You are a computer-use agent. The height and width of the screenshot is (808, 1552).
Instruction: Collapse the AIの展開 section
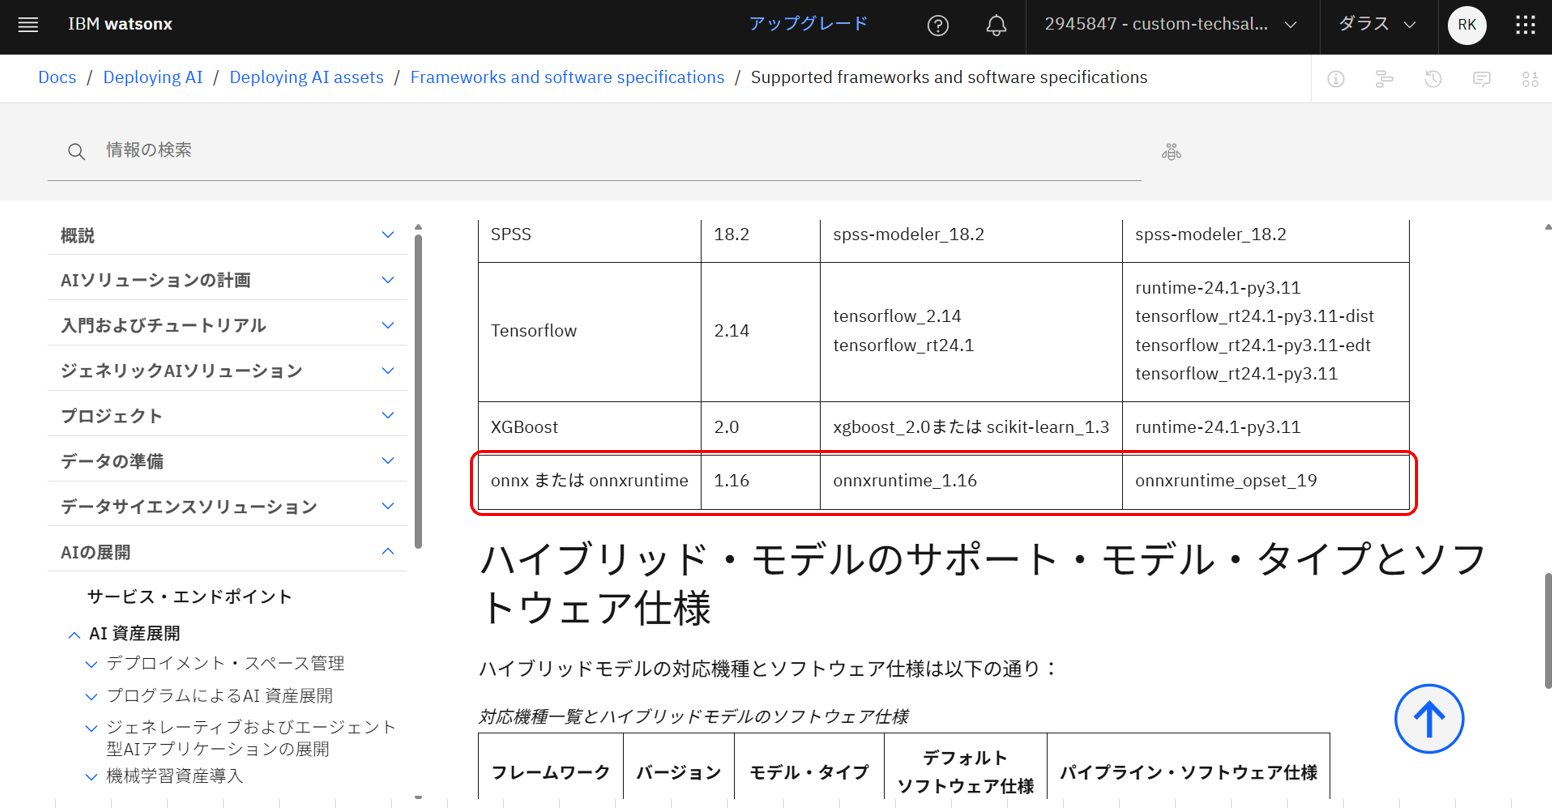click(228, 552)
